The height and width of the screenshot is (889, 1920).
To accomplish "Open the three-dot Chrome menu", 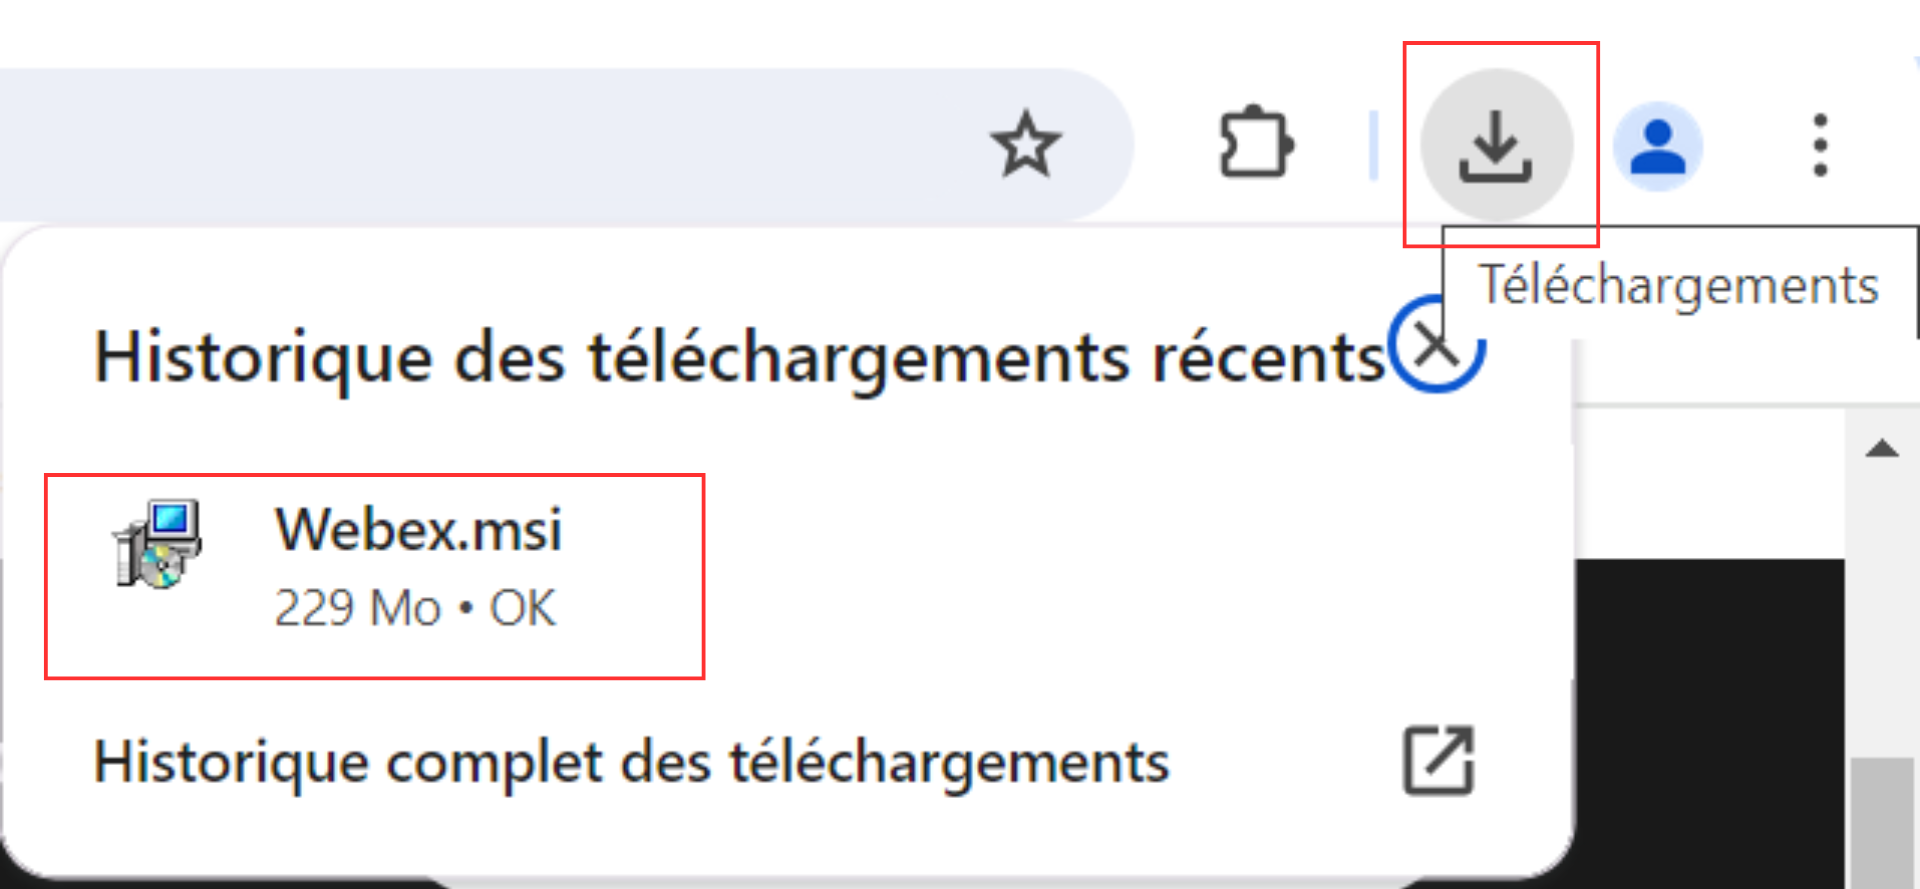I will coord(1820,145).
